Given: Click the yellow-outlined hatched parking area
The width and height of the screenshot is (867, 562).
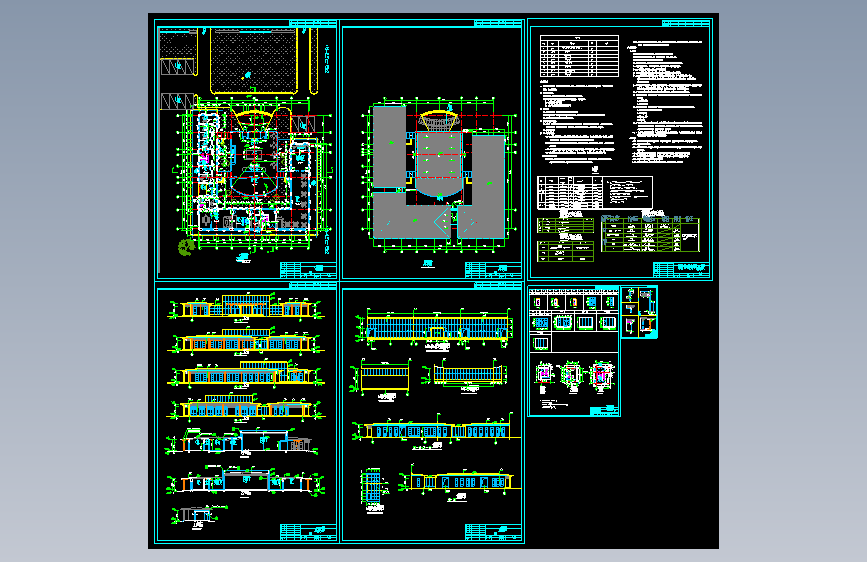Looking at the screenshot, I should point(254,61).
